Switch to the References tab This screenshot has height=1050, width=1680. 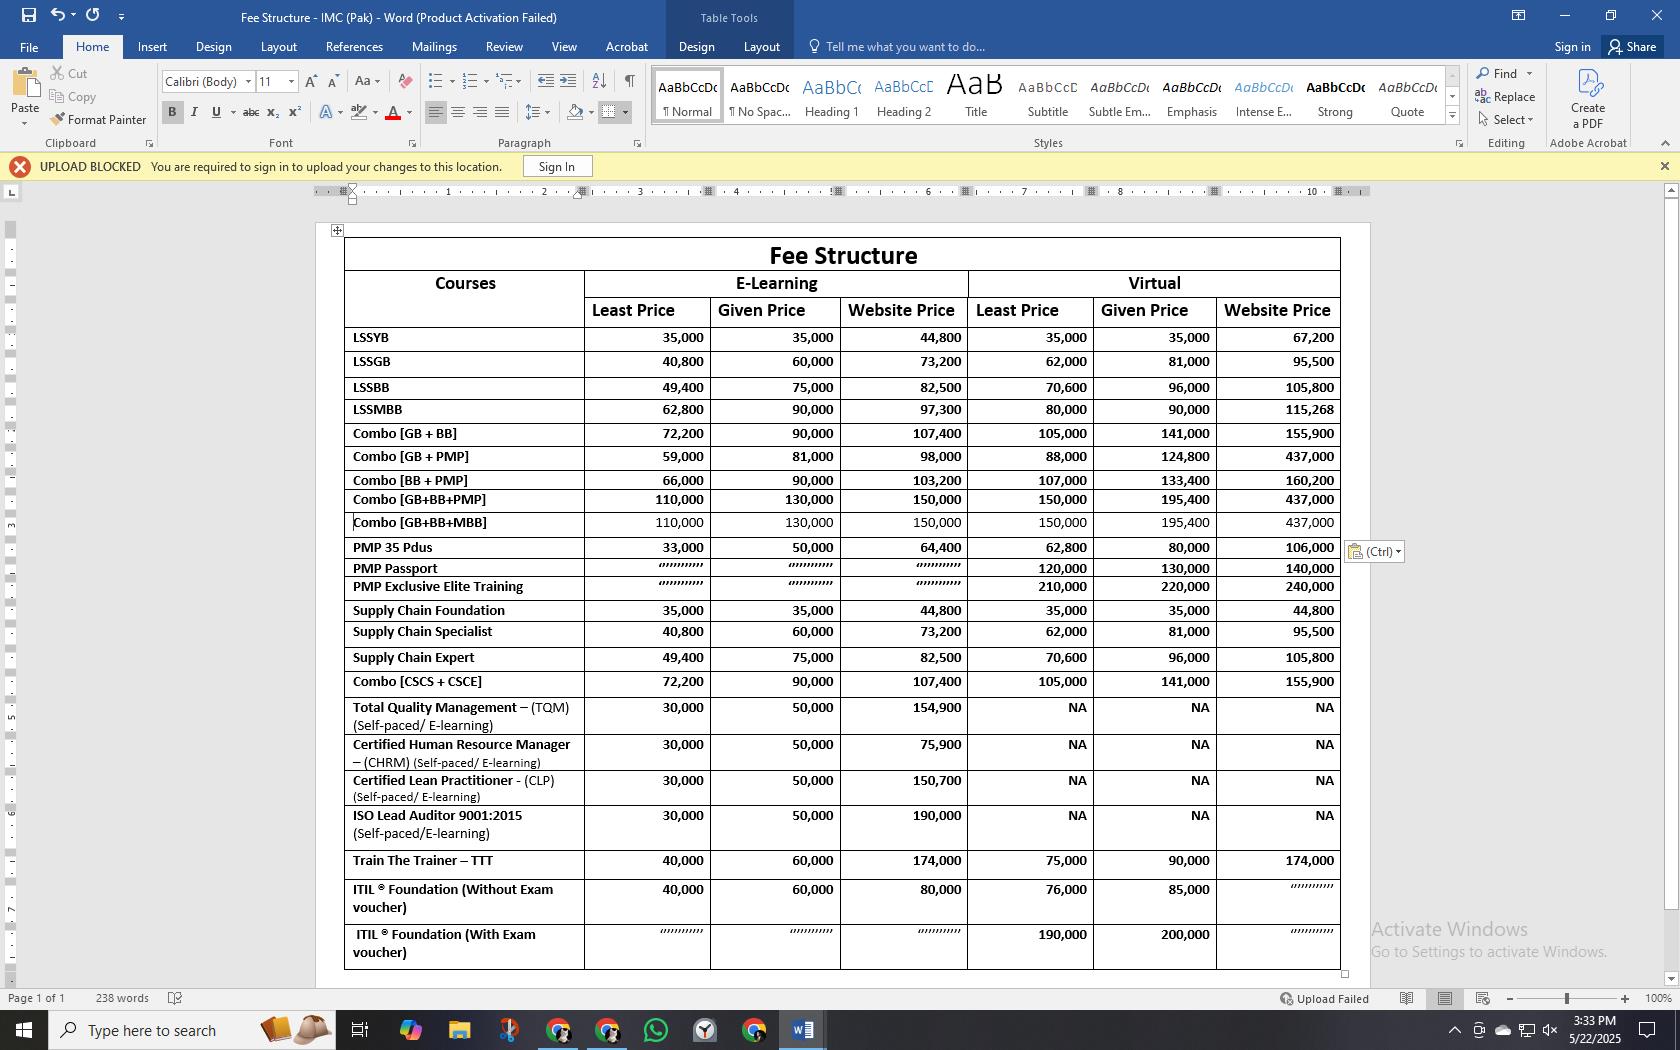click(x=354, y=47)
